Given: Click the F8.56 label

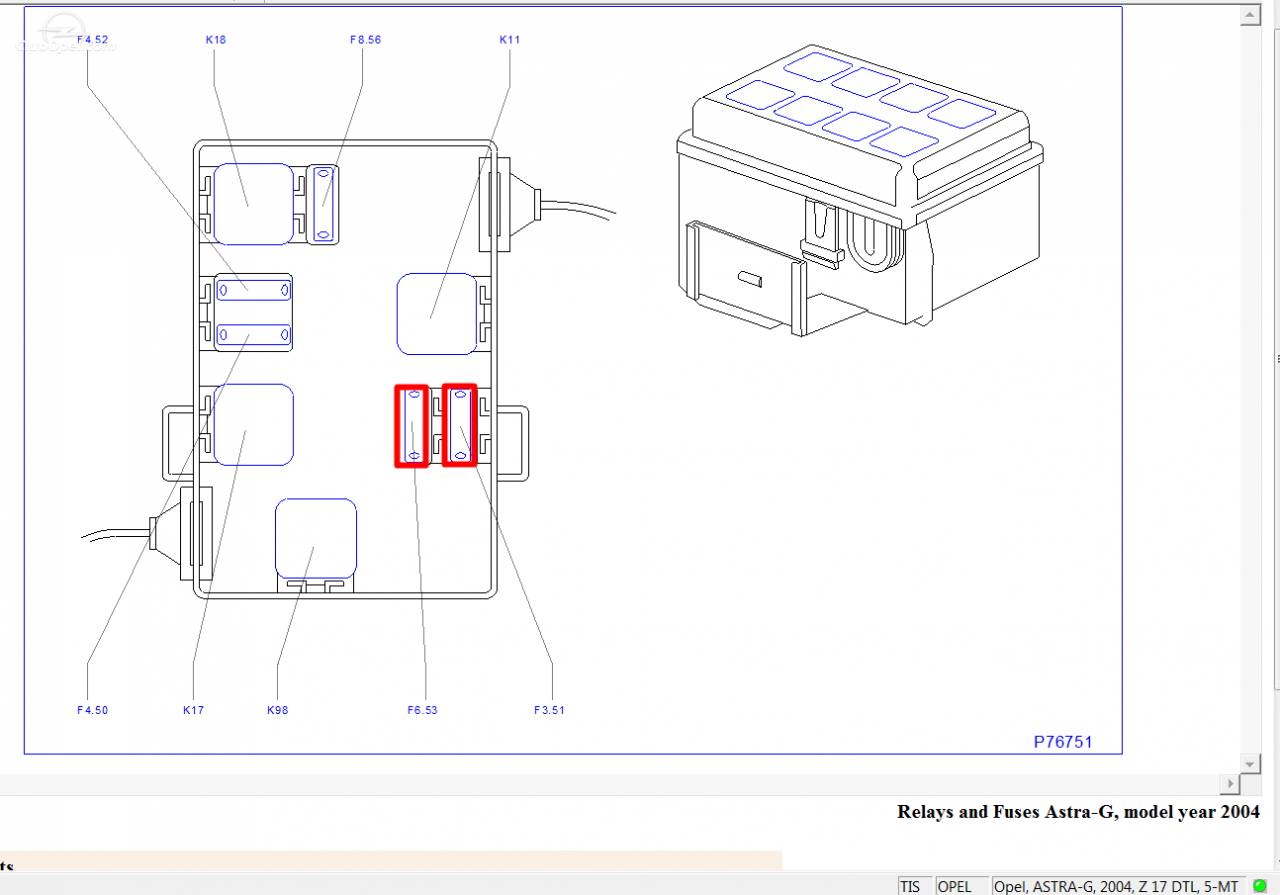Looking at the screenshot, I should 365,40.
